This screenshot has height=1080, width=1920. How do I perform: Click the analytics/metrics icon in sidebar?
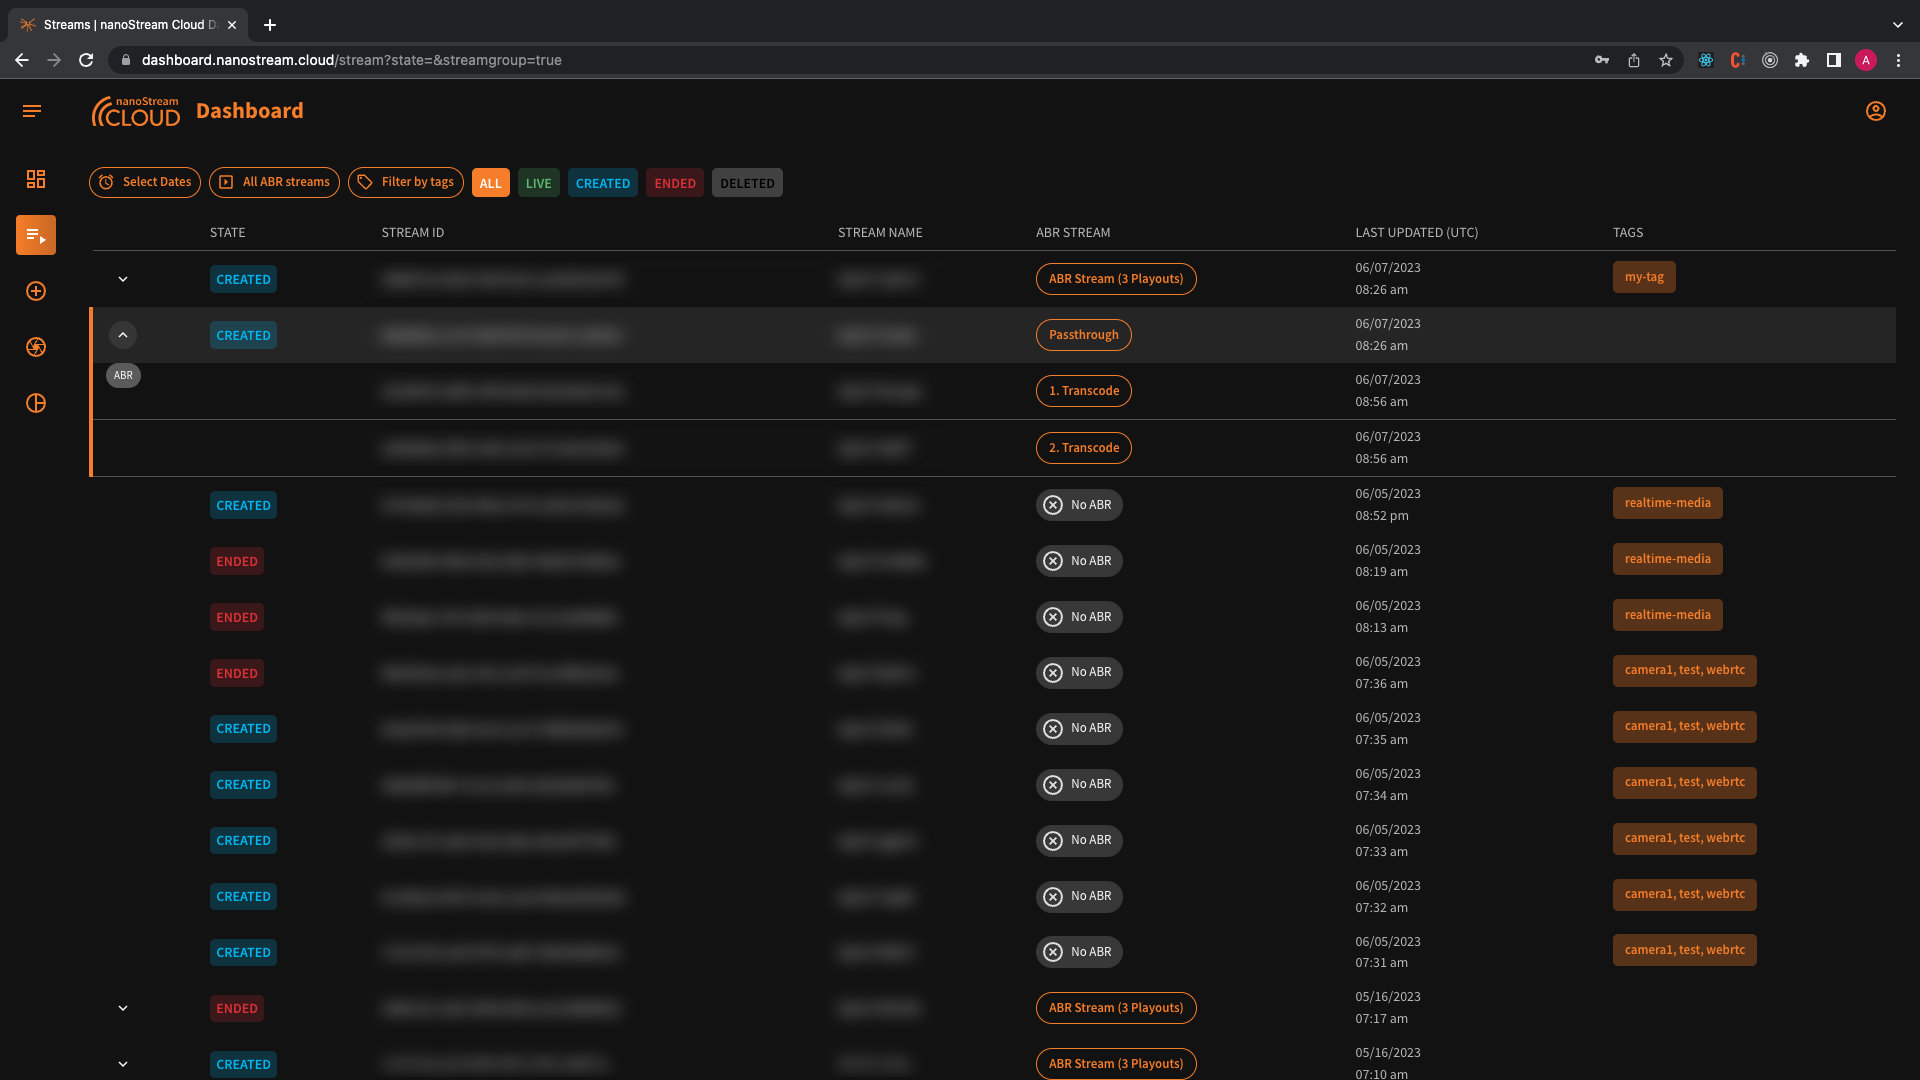click(x=34, y=404)
